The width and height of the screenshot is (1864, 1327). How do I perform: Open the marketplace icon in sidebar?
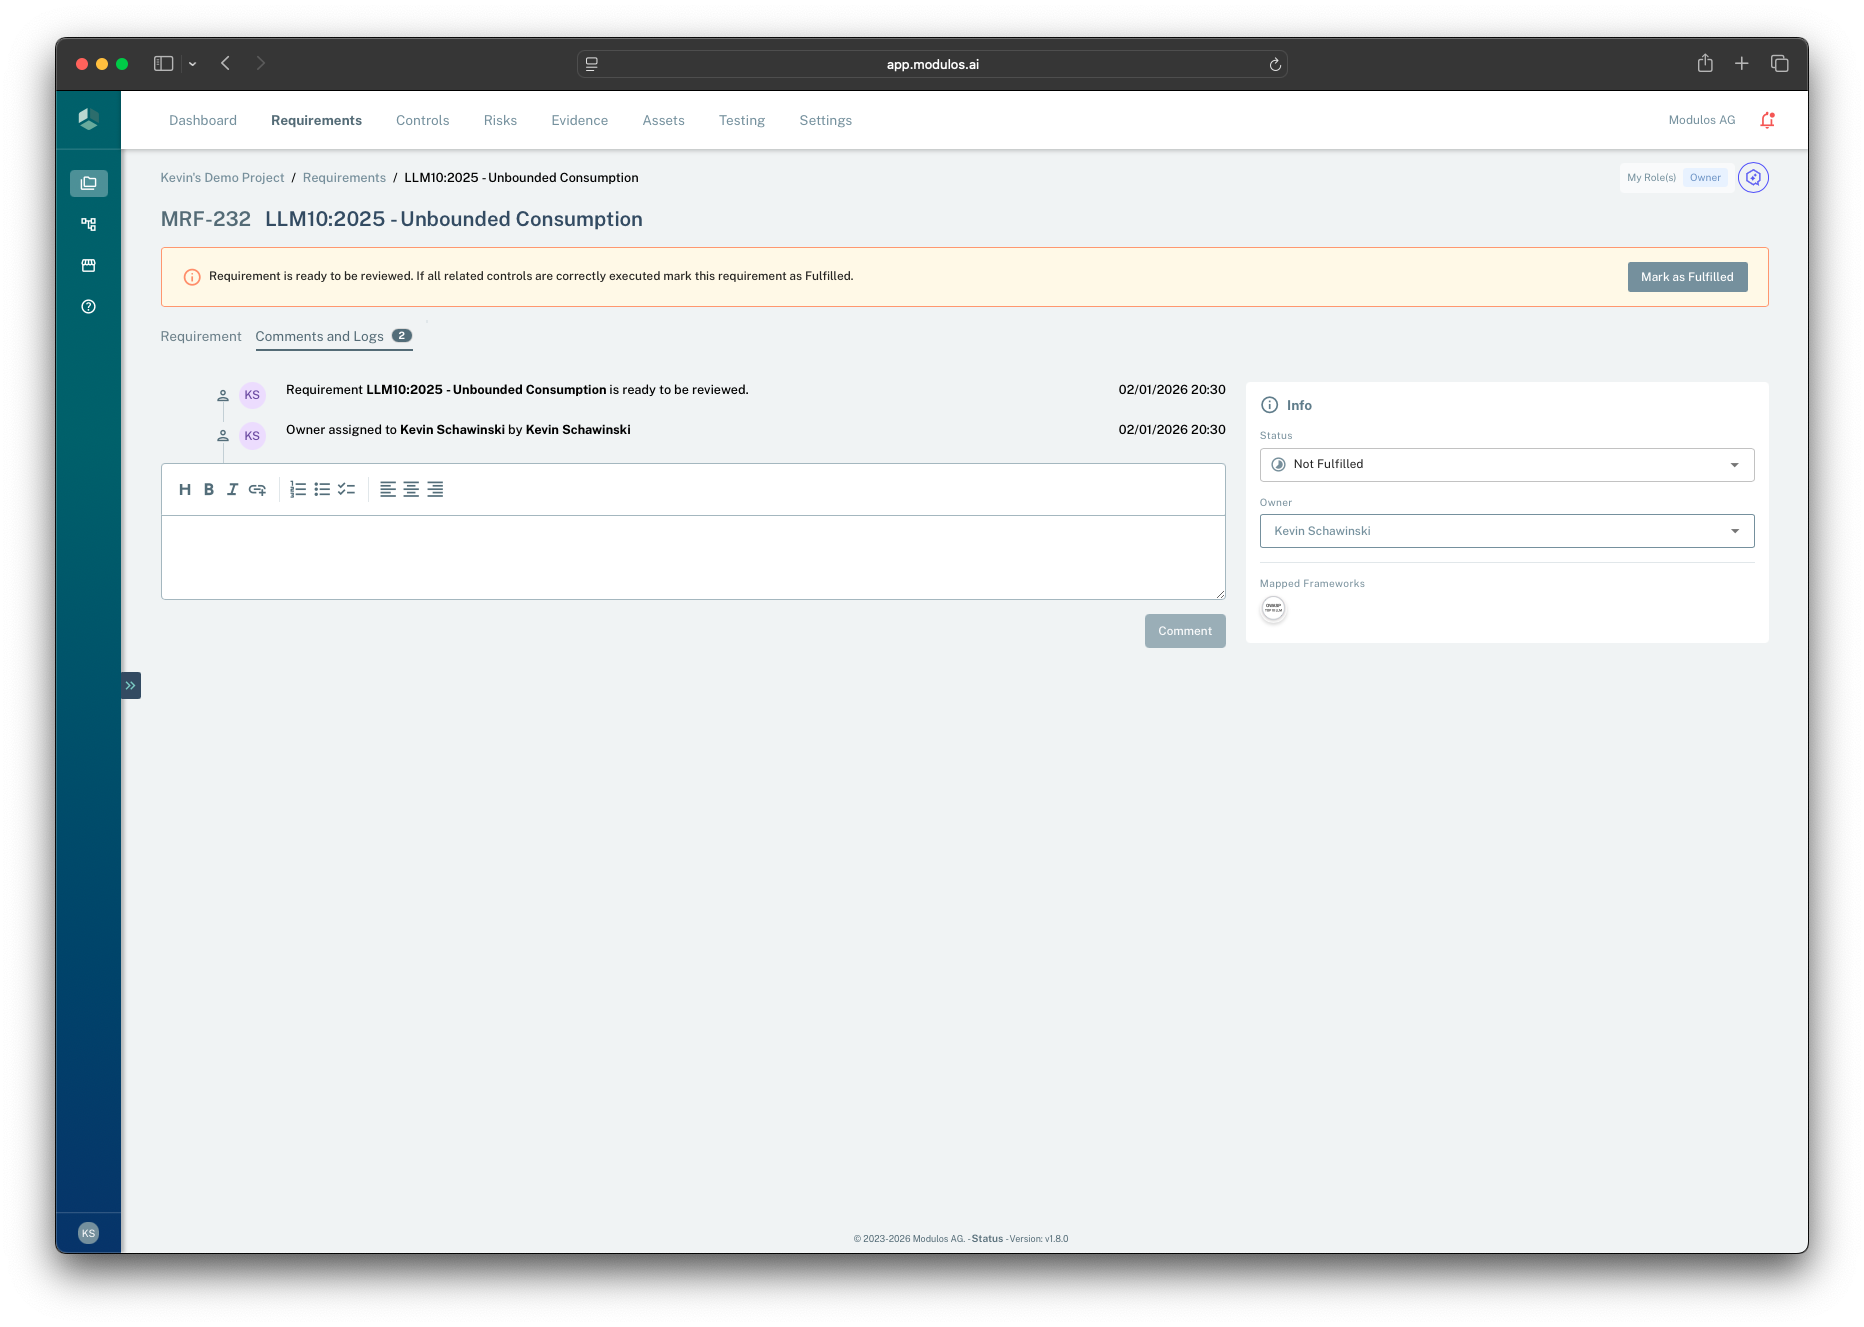[88, 265]
